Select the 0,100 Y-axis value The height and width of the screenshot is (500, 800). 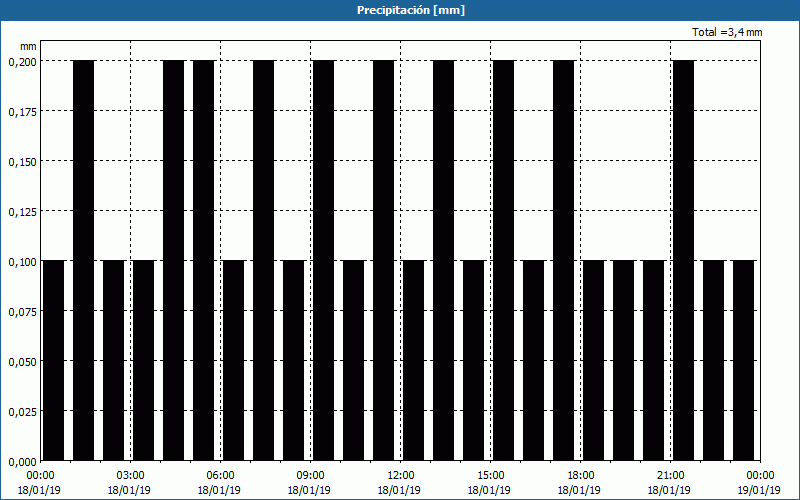click(23, 261)
